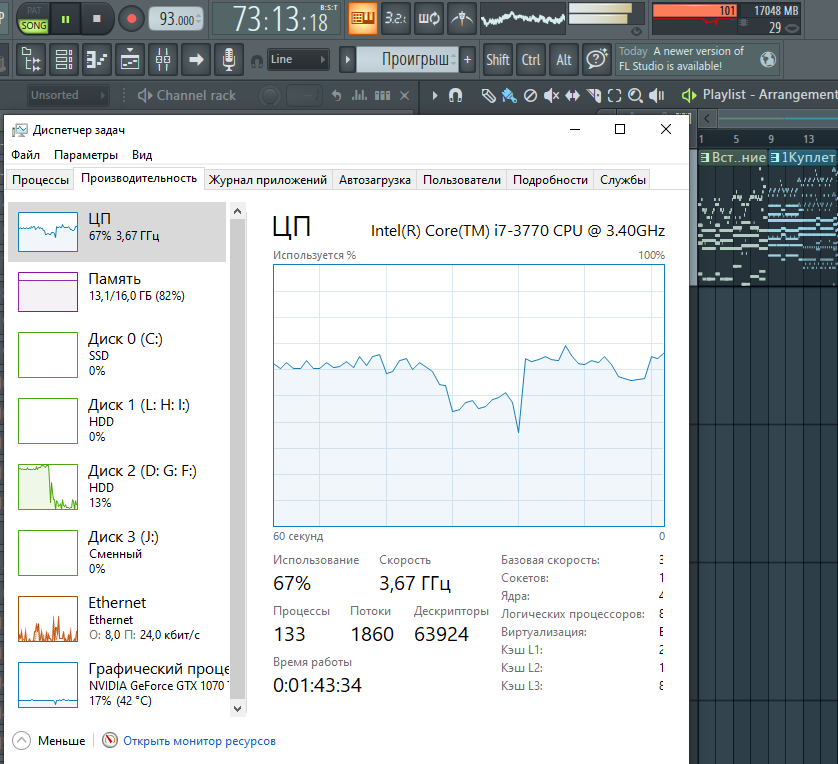
Task: Switch to the Журнал приложений tab
Action: (x=267, y=180)
